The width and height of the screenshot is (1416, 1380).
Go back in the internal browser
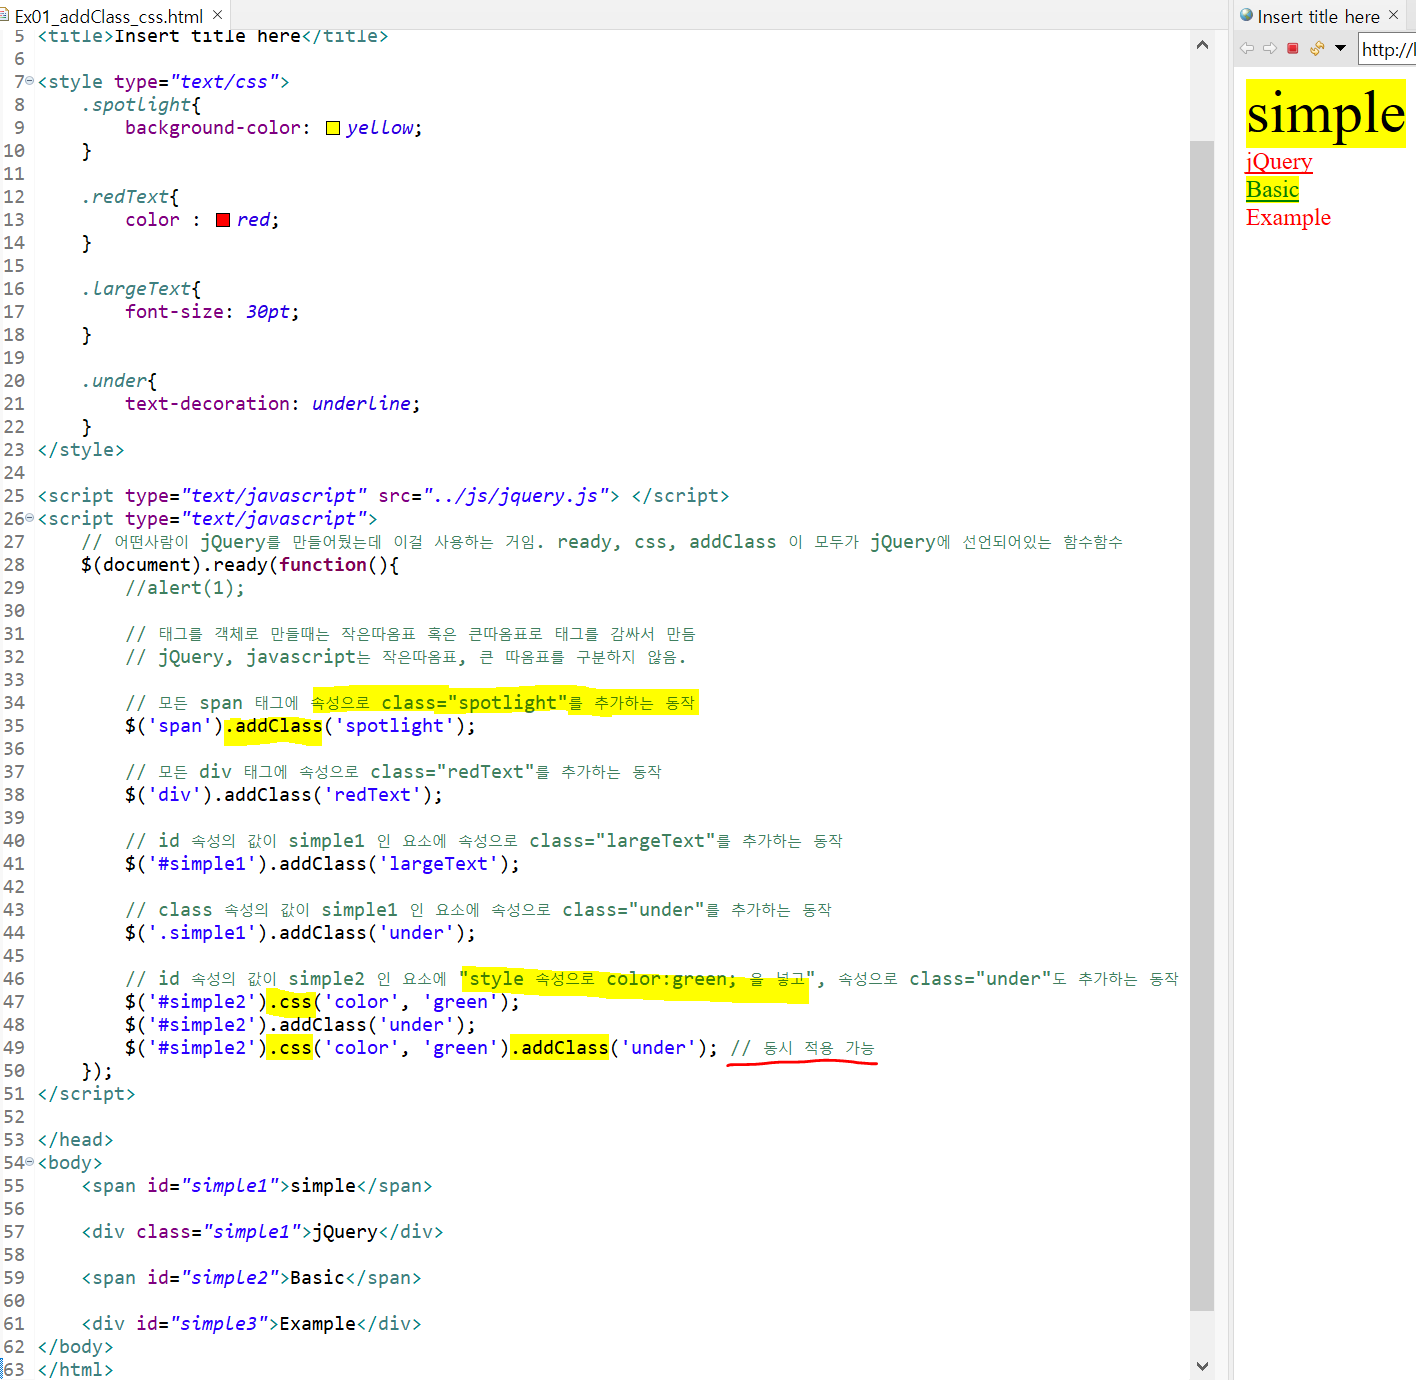[1247, 48]
